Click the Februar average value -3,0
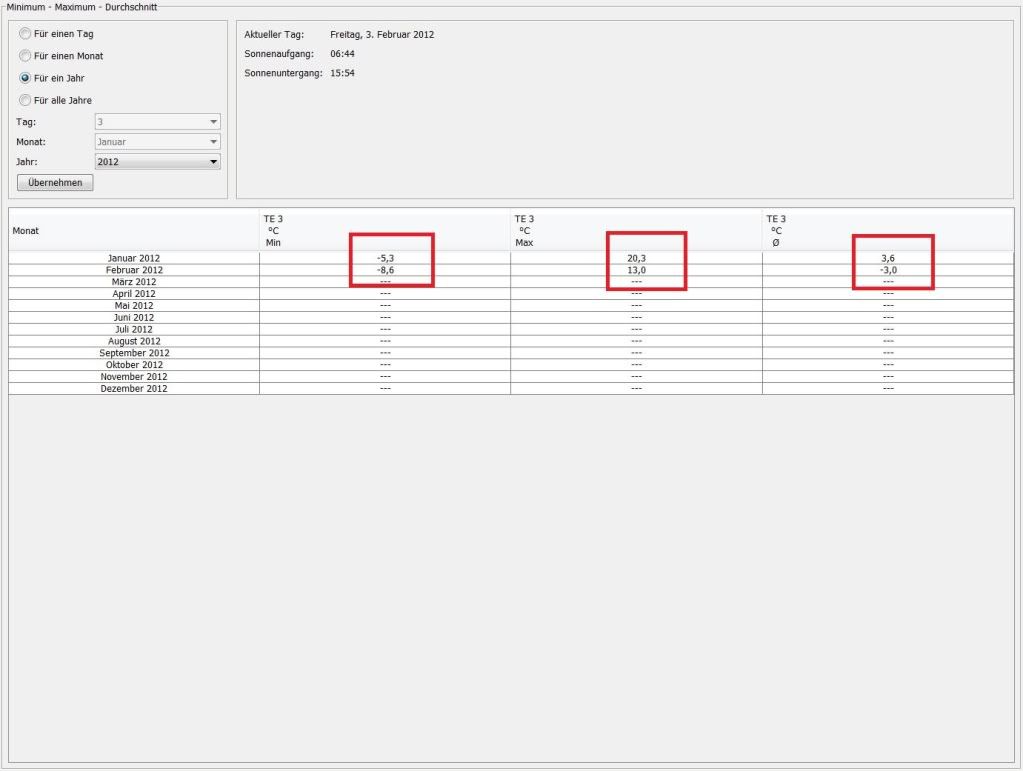The width and height of the screenshot is (1023, 771). coord(888,270)
